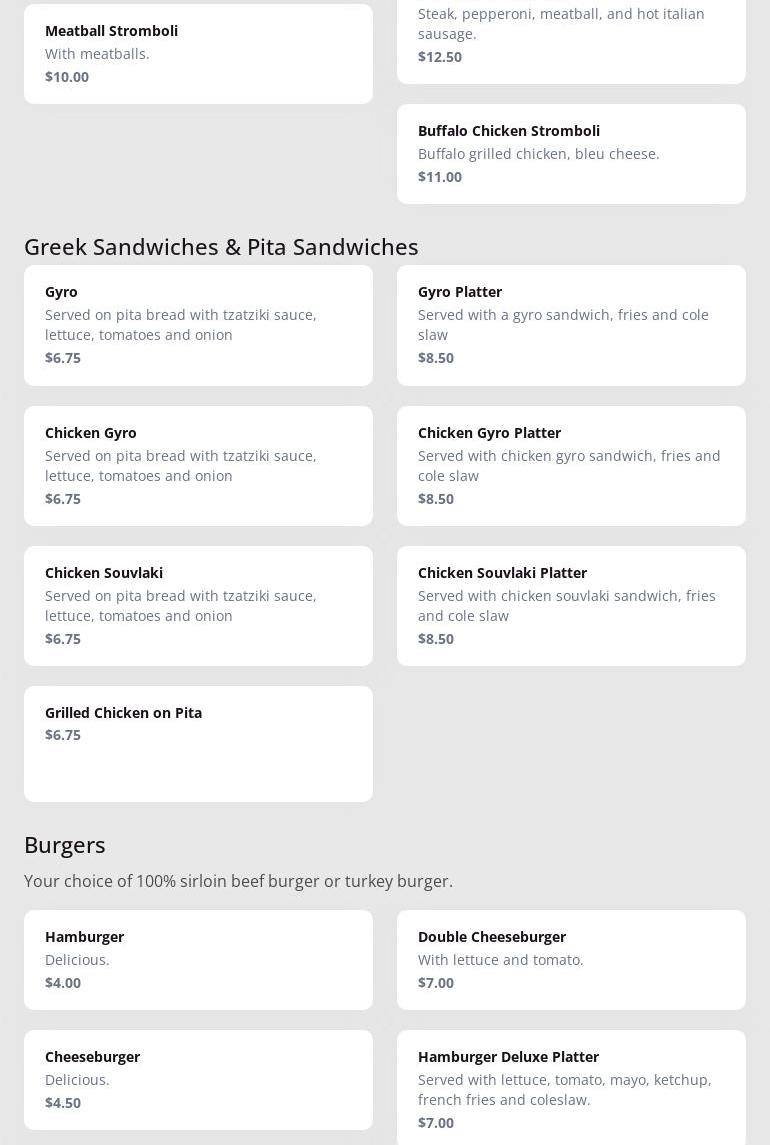The height and width of the screenshot is (1145, 770).
Task: Click the Hamburger menu item
Action: 198,959
